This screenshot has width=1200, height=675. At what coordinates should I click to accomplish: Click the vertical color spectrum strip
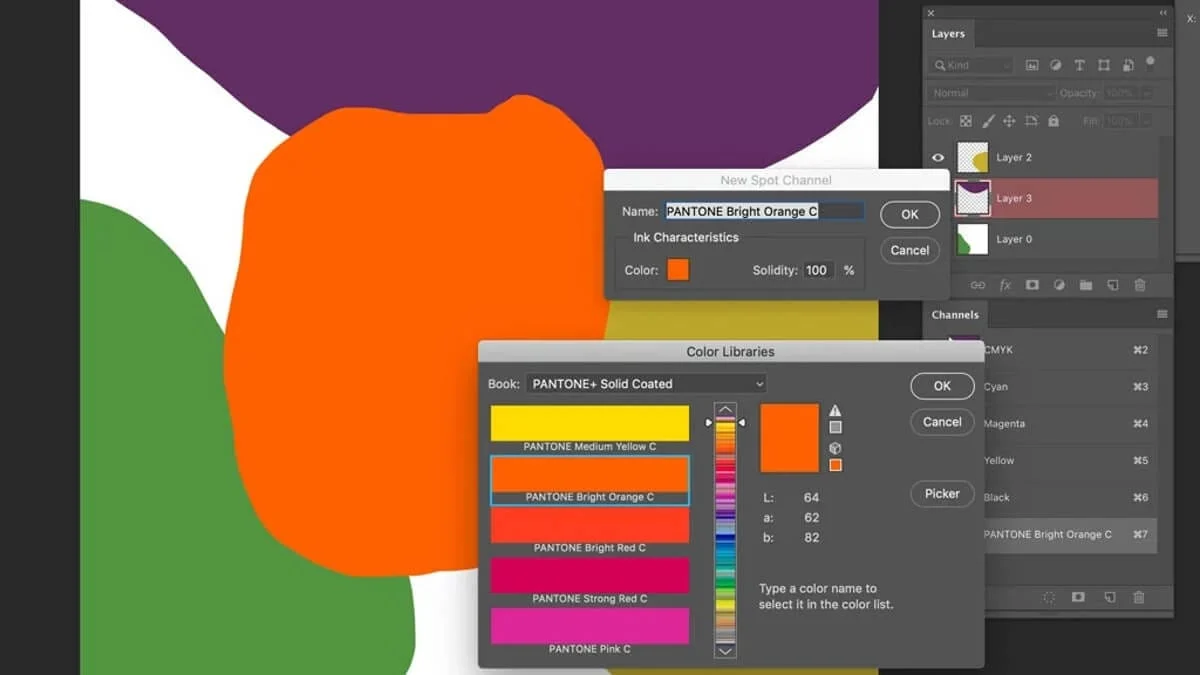point(726,530)
